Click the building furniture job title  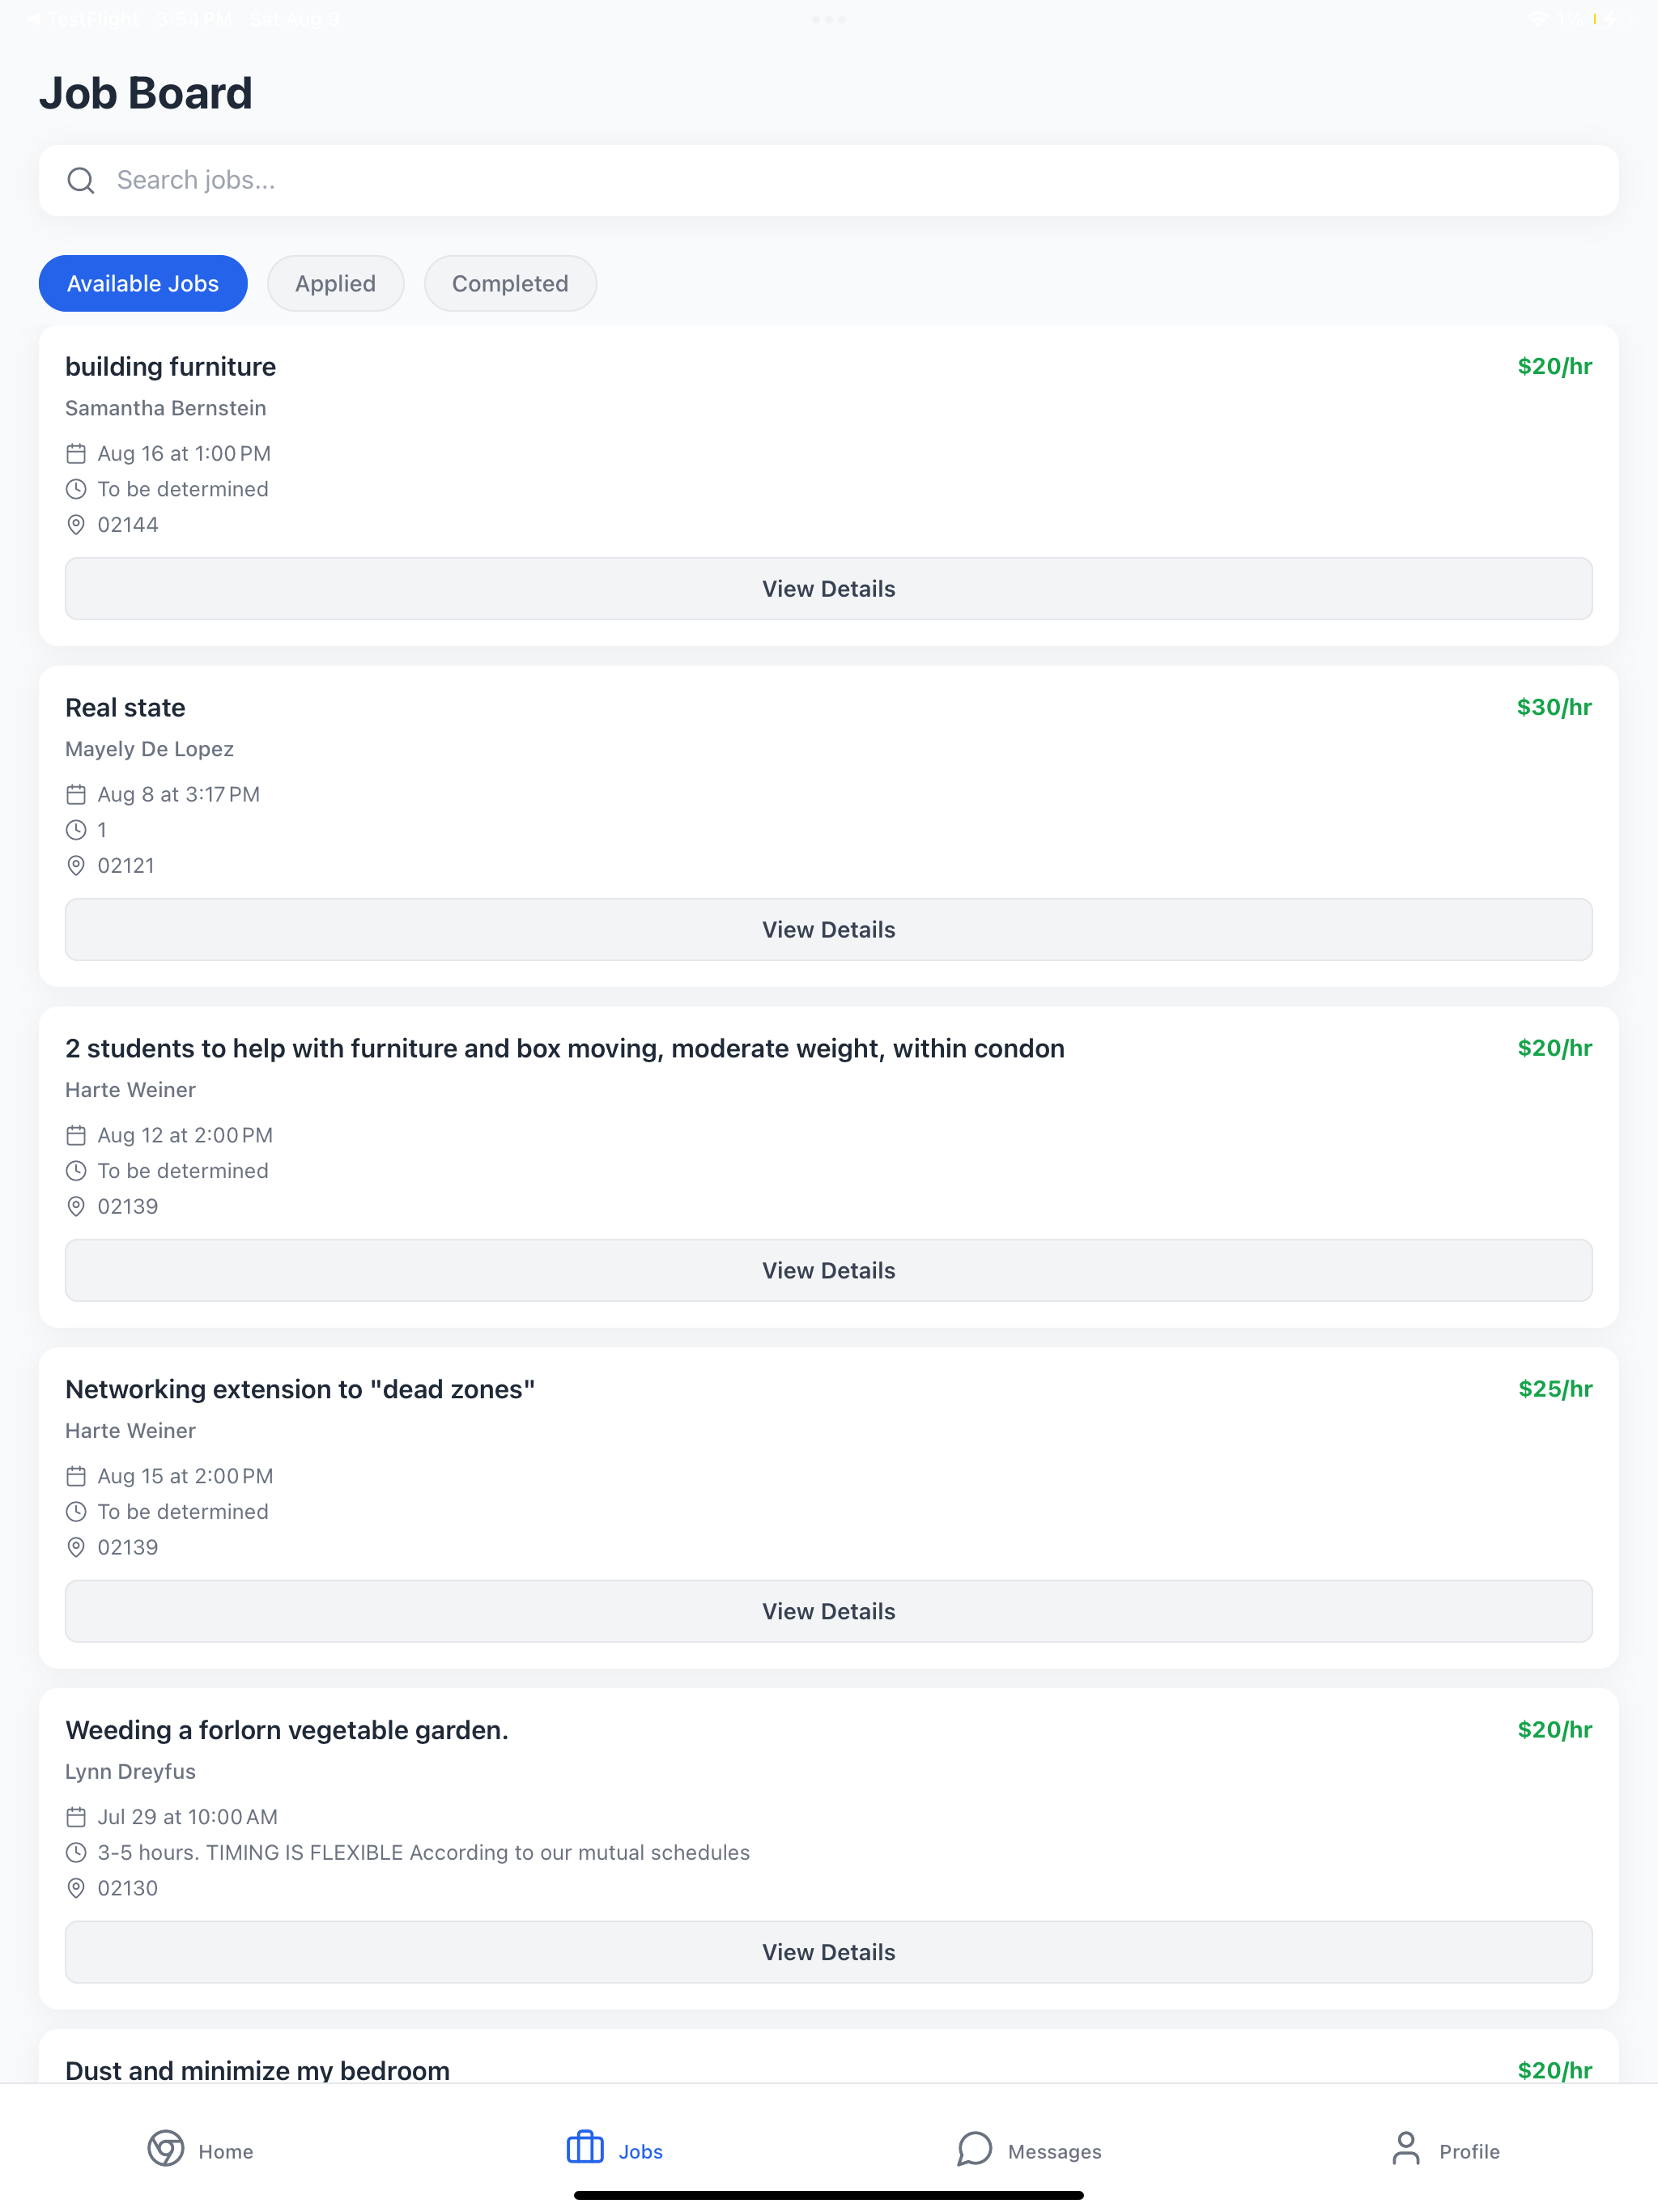(171, 367)
